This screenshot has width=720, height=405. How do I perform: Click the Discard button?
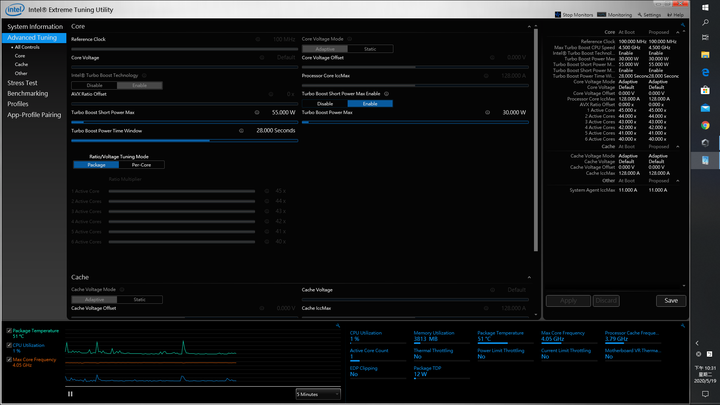point(606,301)
